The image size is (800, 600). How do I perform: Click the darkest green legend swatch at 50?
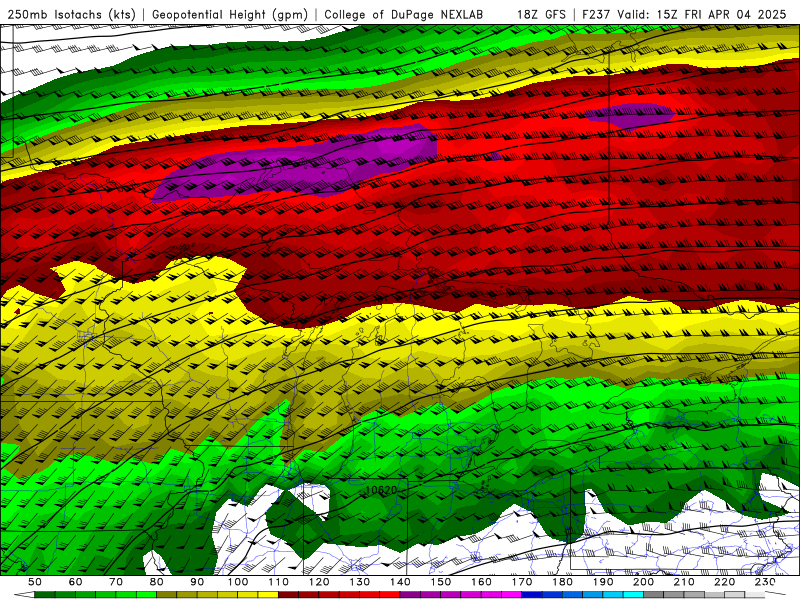point(45,595)
